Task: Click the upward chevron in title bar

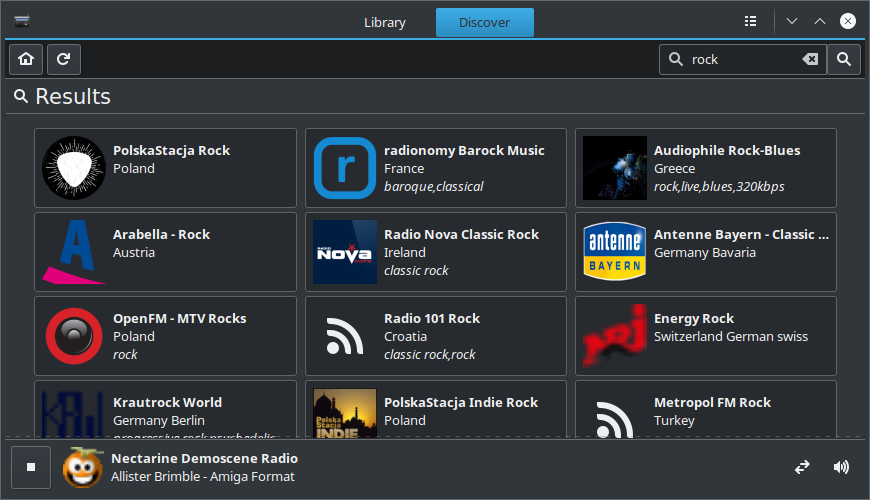Action: [x=820, y=21]
